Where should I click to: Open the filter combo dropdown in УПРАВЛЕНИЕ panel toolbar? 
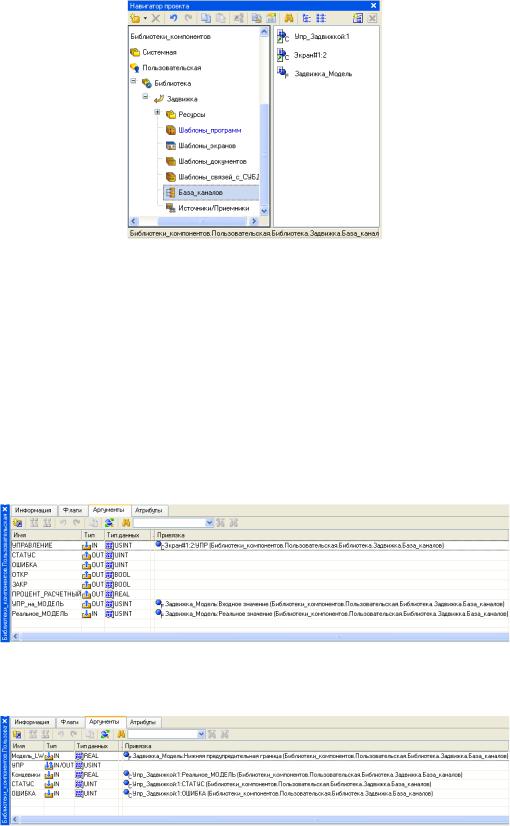tap(209, 523)
